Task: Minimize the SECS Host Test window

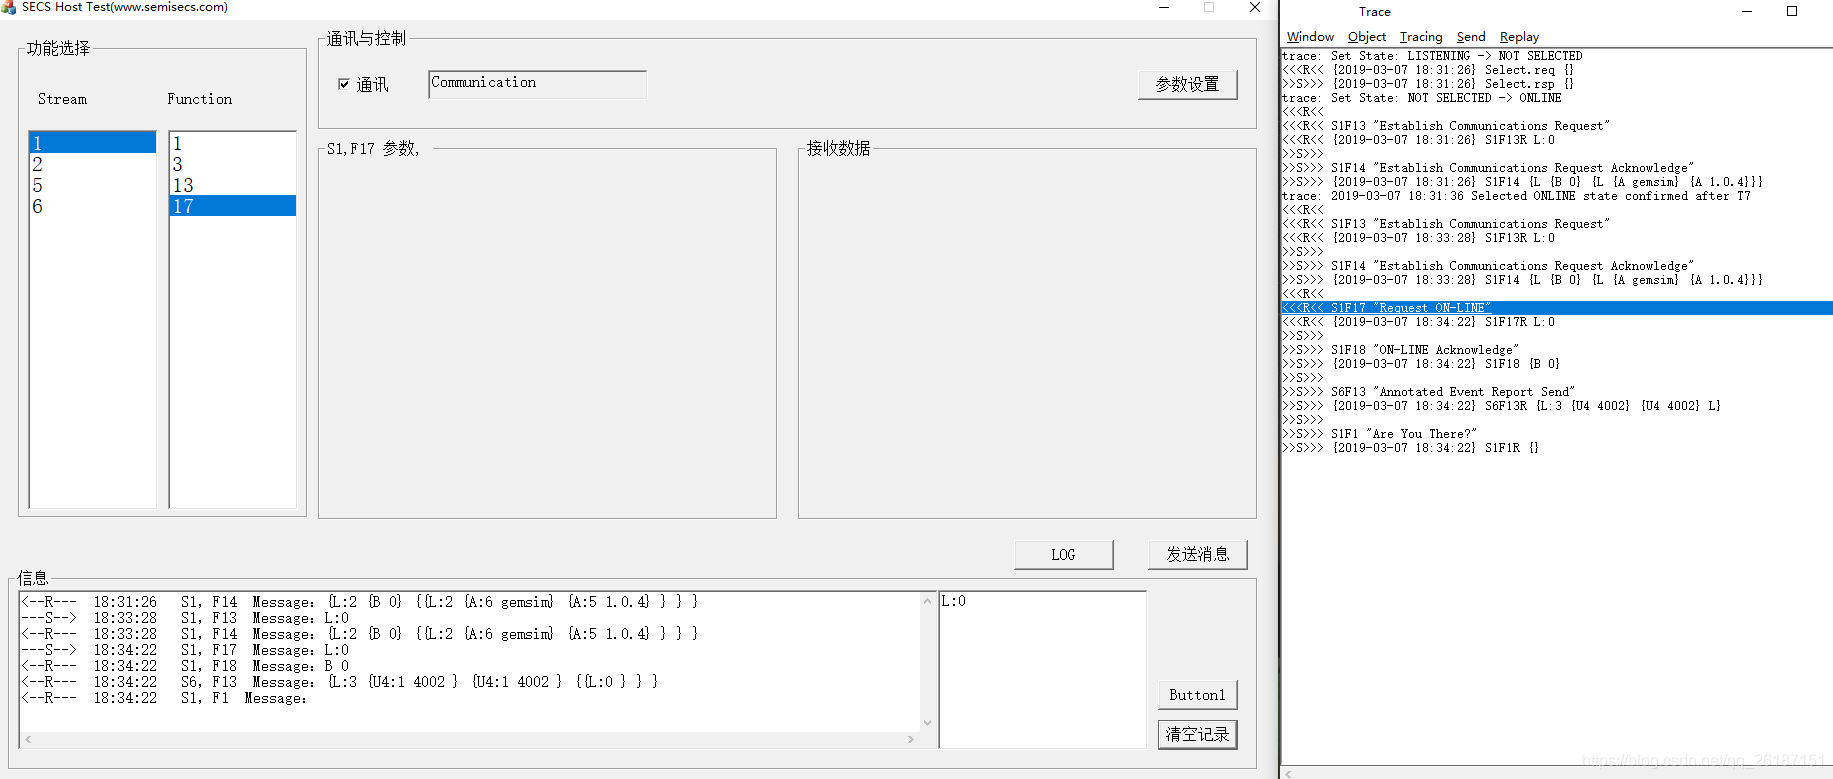Action: 1164,8
